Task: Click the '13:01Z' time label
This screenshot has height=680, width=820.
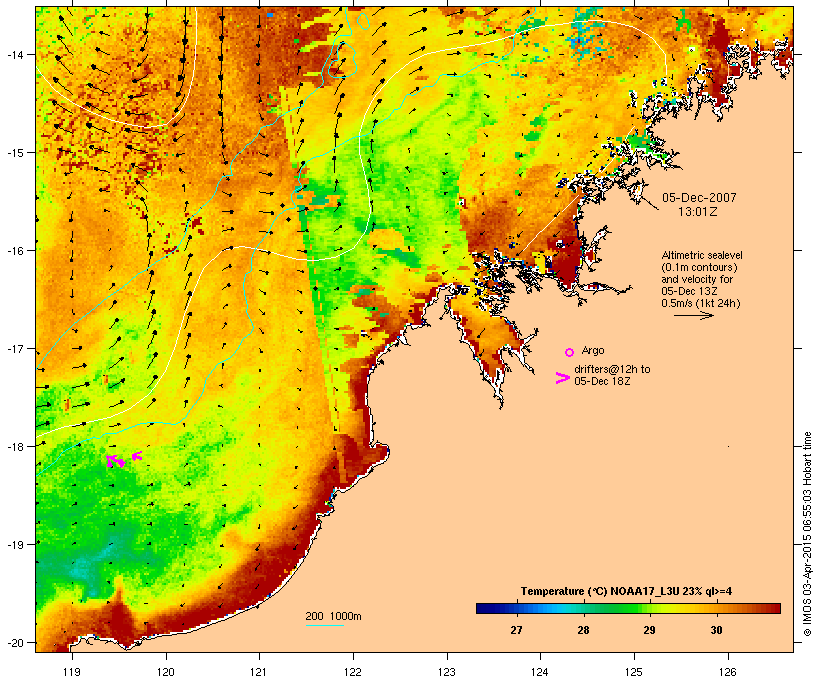Action: point(698,212)
